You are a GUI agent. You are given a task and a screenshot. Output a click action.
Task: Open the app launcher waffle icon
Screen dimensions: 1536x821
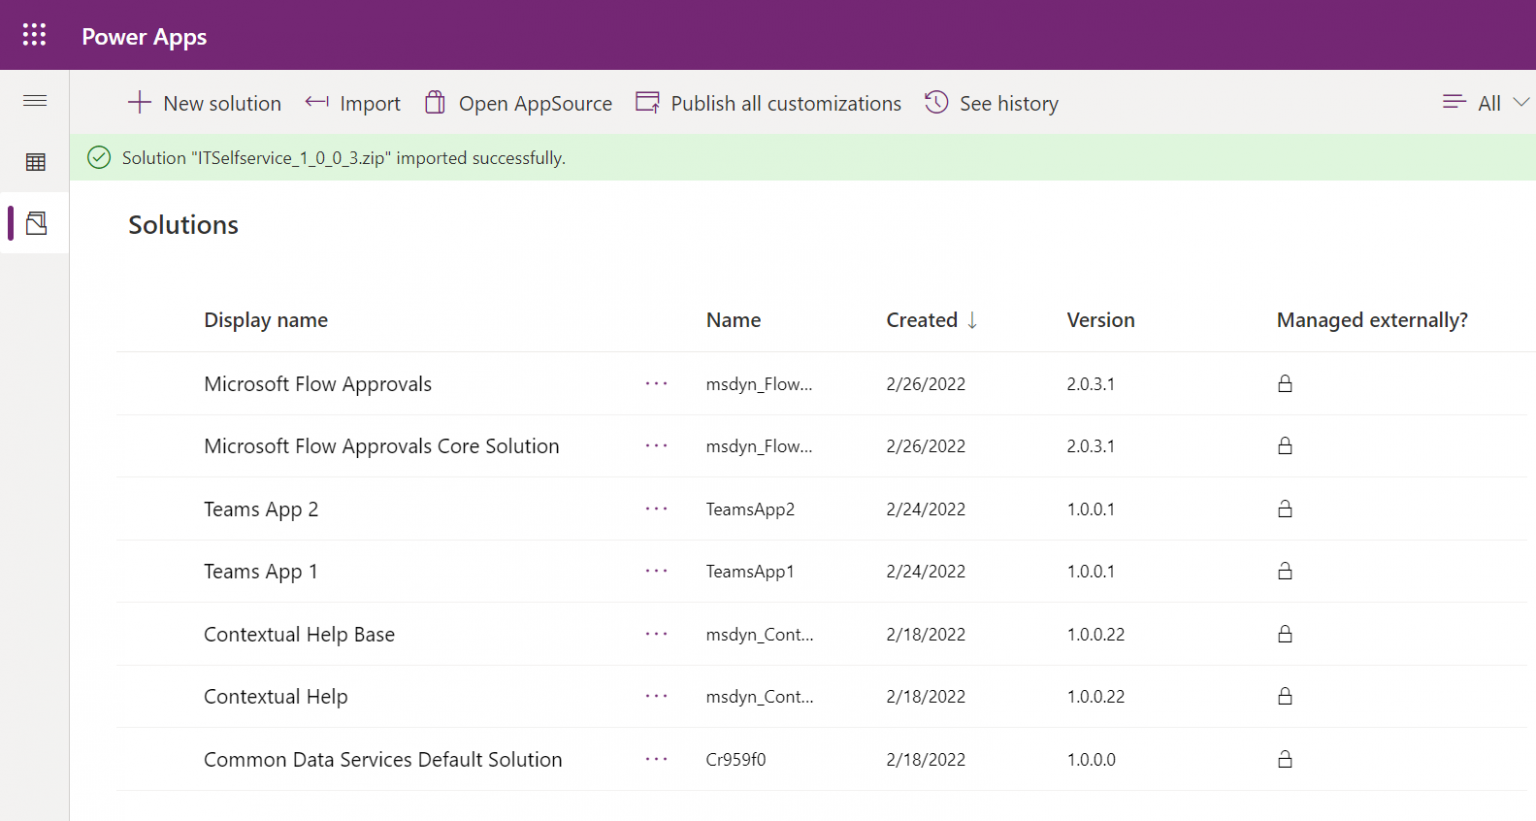click(x=34, y=34)
